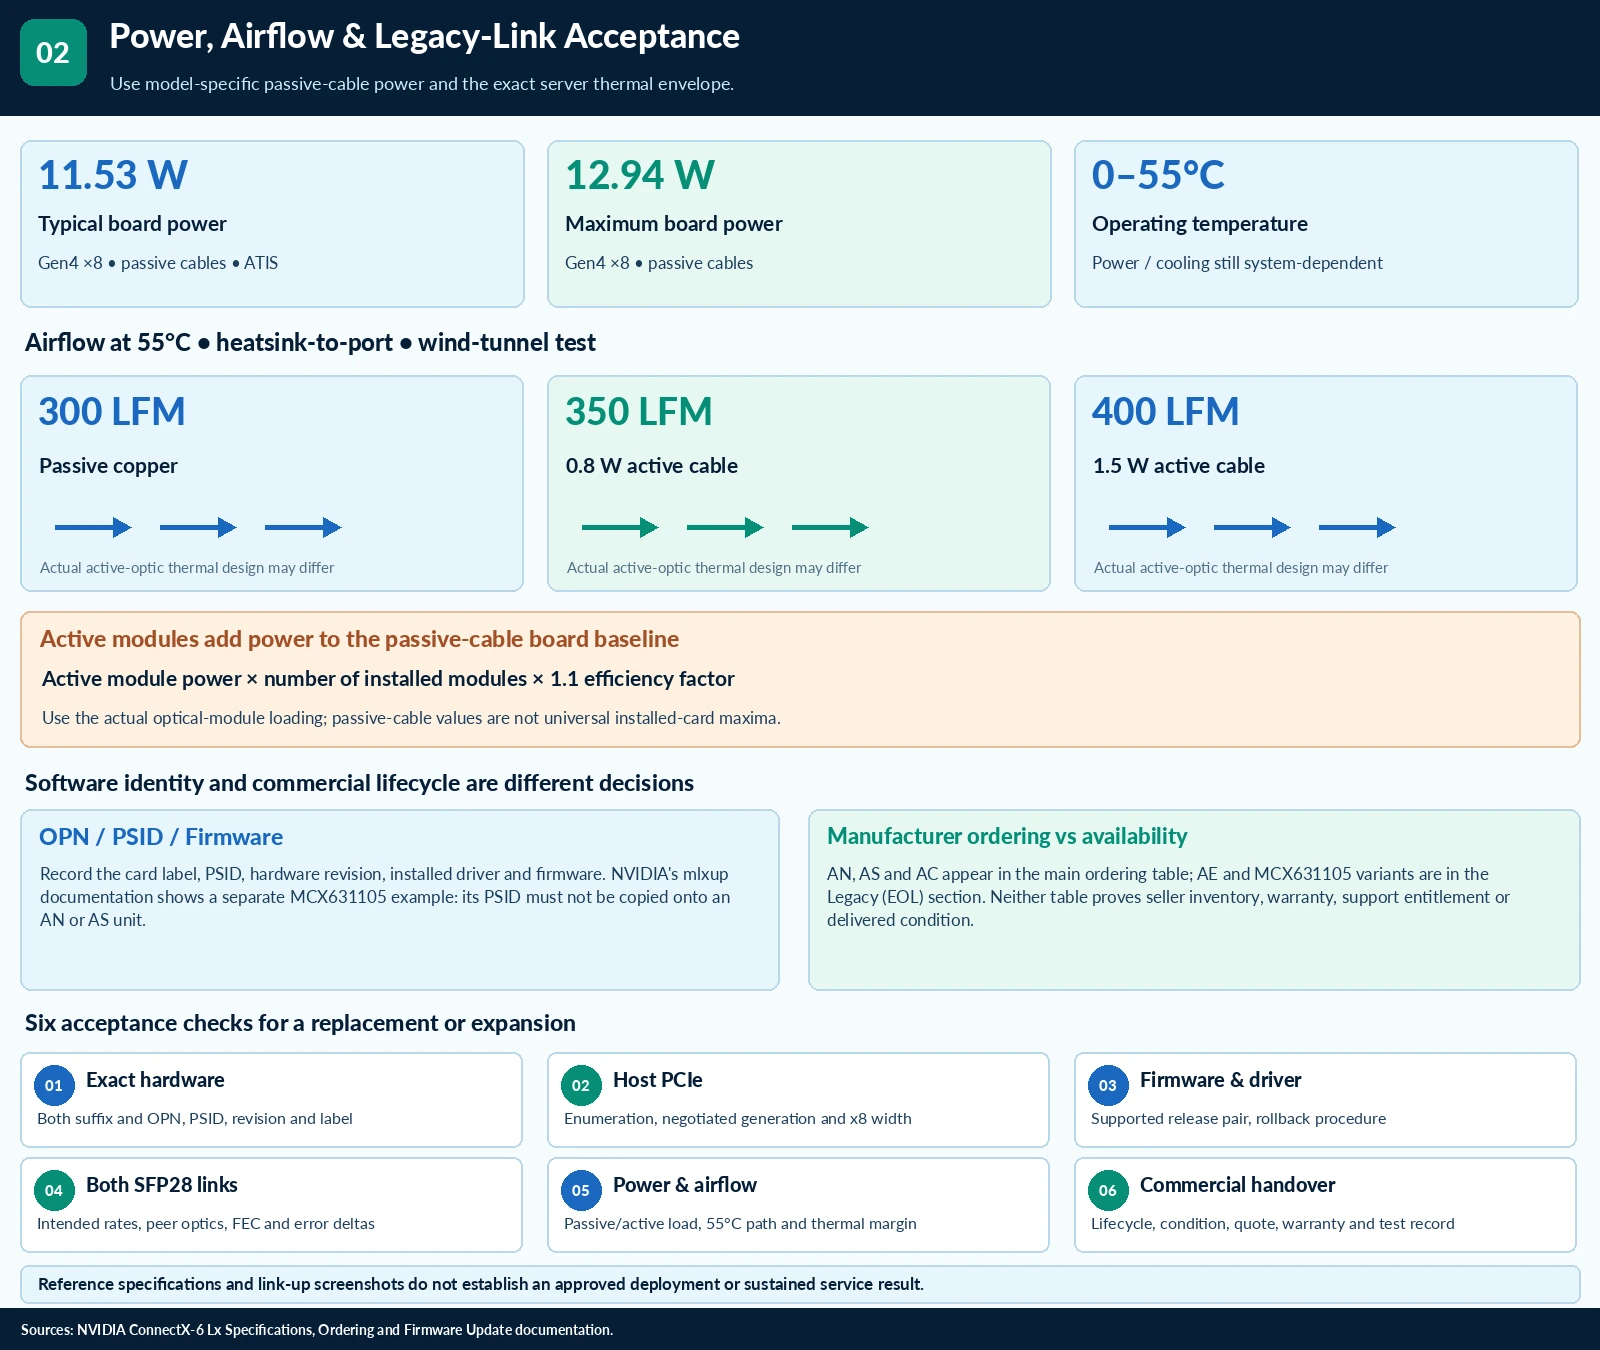Click the 04 badge beside Both SFP28 links
This screenshot has width=1600, height=1350.
[x=54, y=1190]
